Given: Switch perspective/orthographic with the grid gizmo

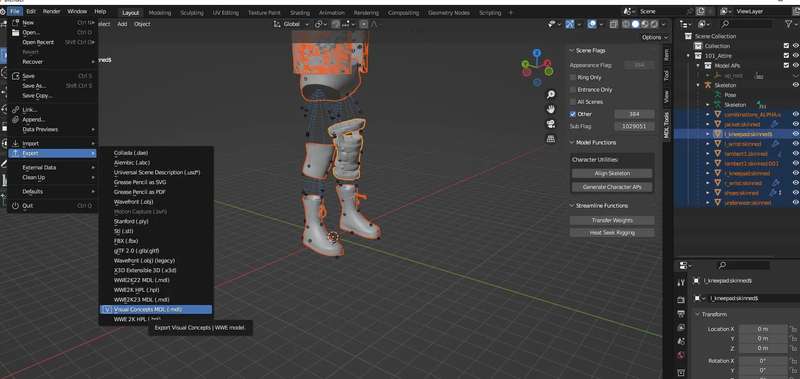Looking at the screenshot, I should point(551,139).
